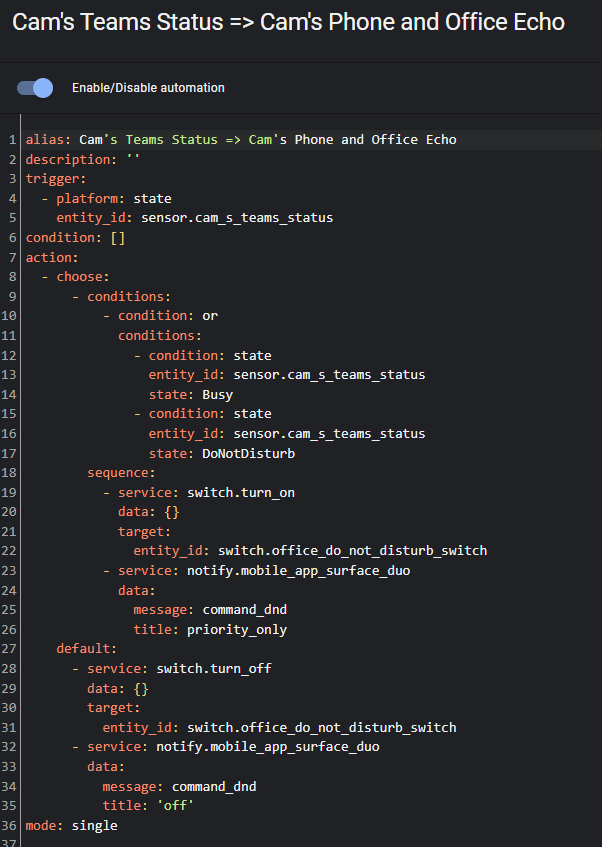Toggle the Enable/Disable automation switch
602x847 pixels.
35,88
